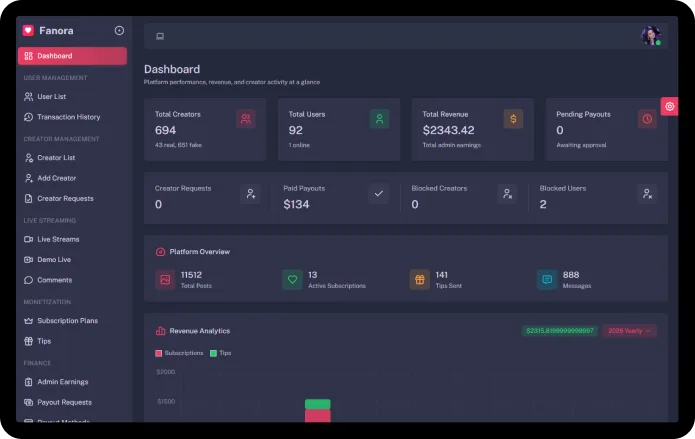695x439 pixels.
Task: Toggle the Subscriptions legend red swatch
Action: [x=159, y=353]
